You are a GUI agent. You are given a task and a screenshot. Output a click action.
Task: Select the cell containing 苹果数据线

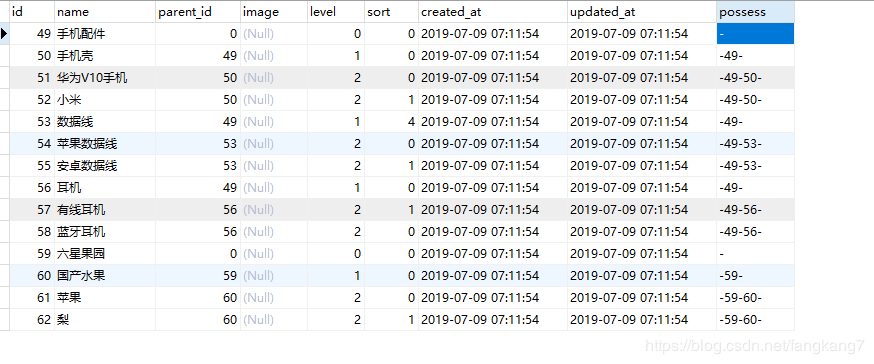(105, 144)
